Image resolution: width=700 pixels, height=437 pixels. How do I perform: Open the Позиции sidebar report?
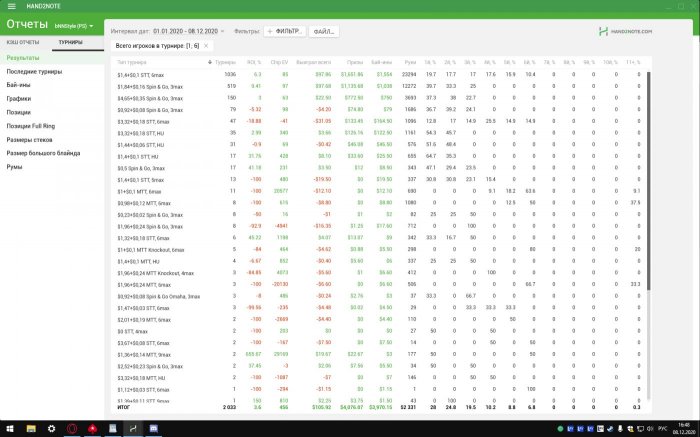pos(19,112)
